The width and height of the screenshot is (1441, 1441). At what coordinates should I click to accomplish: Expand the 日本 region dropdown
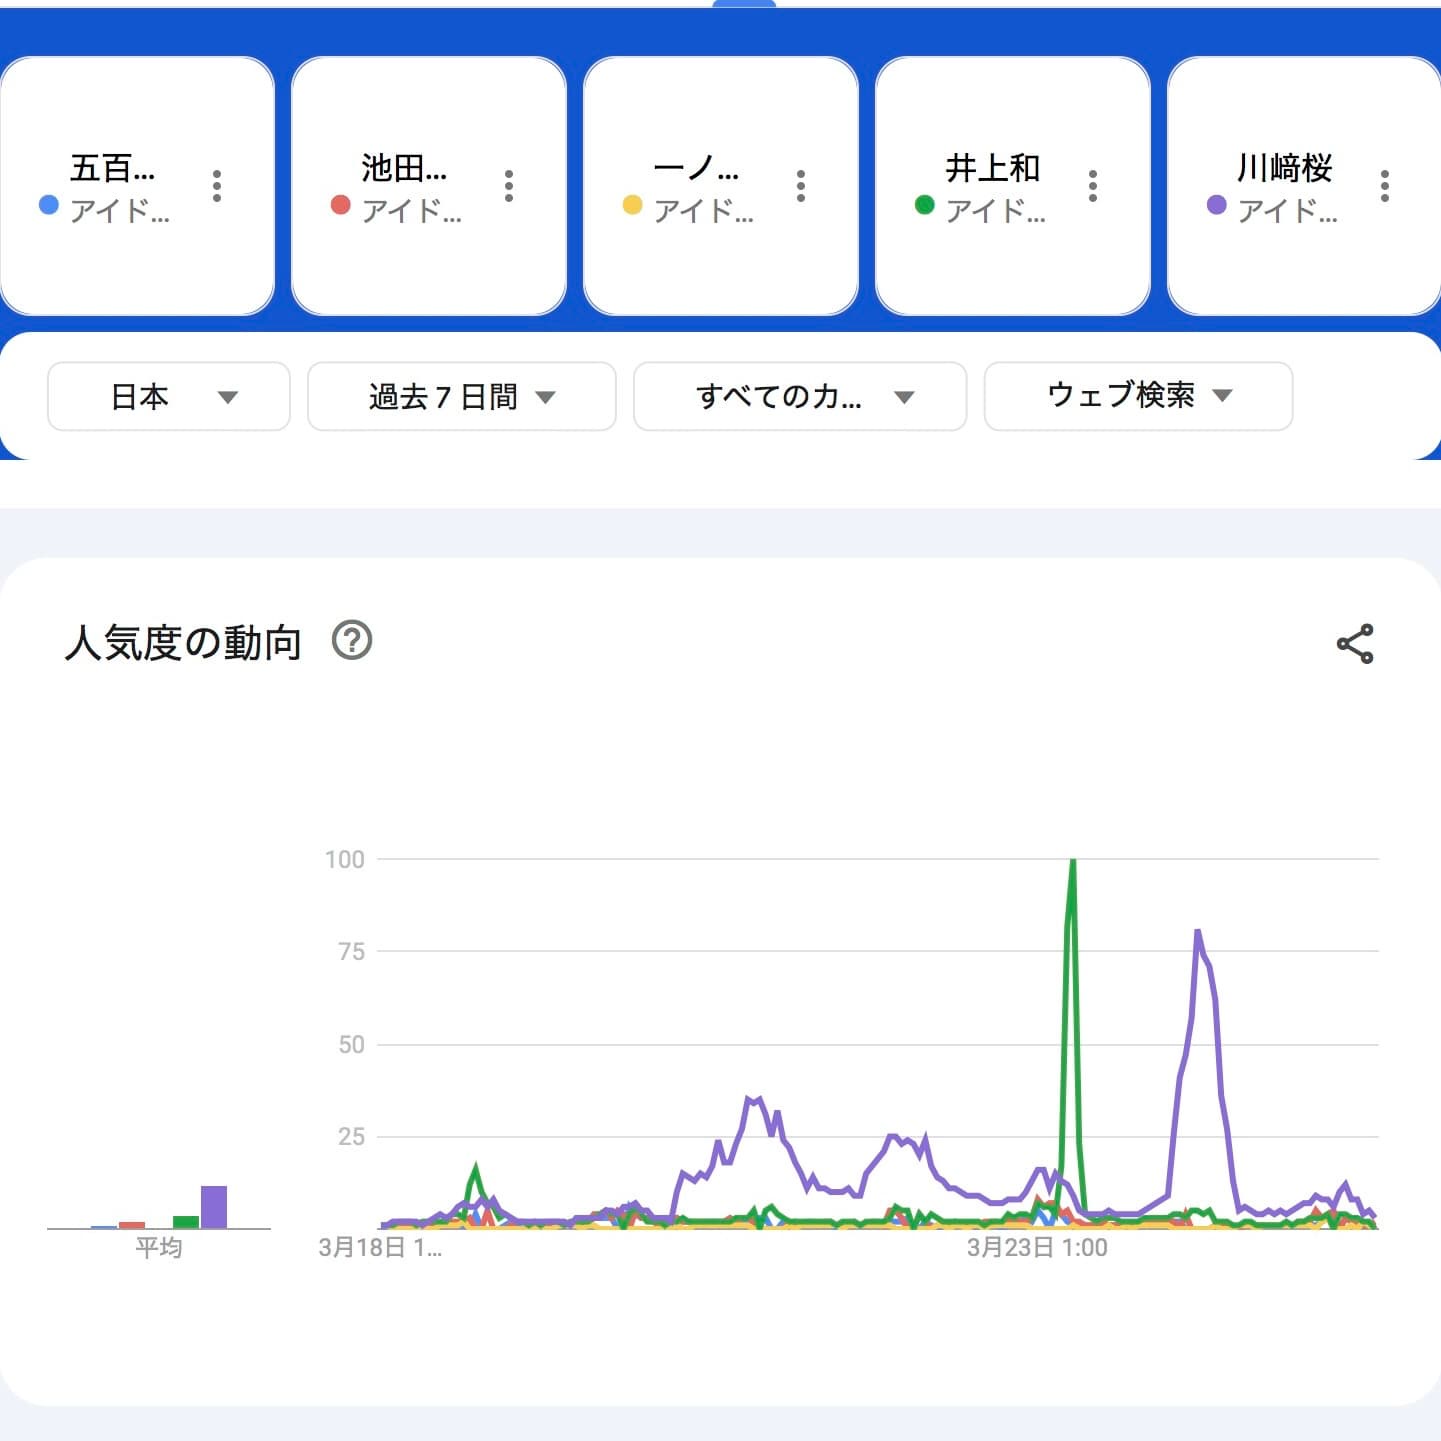pos(169,397)
